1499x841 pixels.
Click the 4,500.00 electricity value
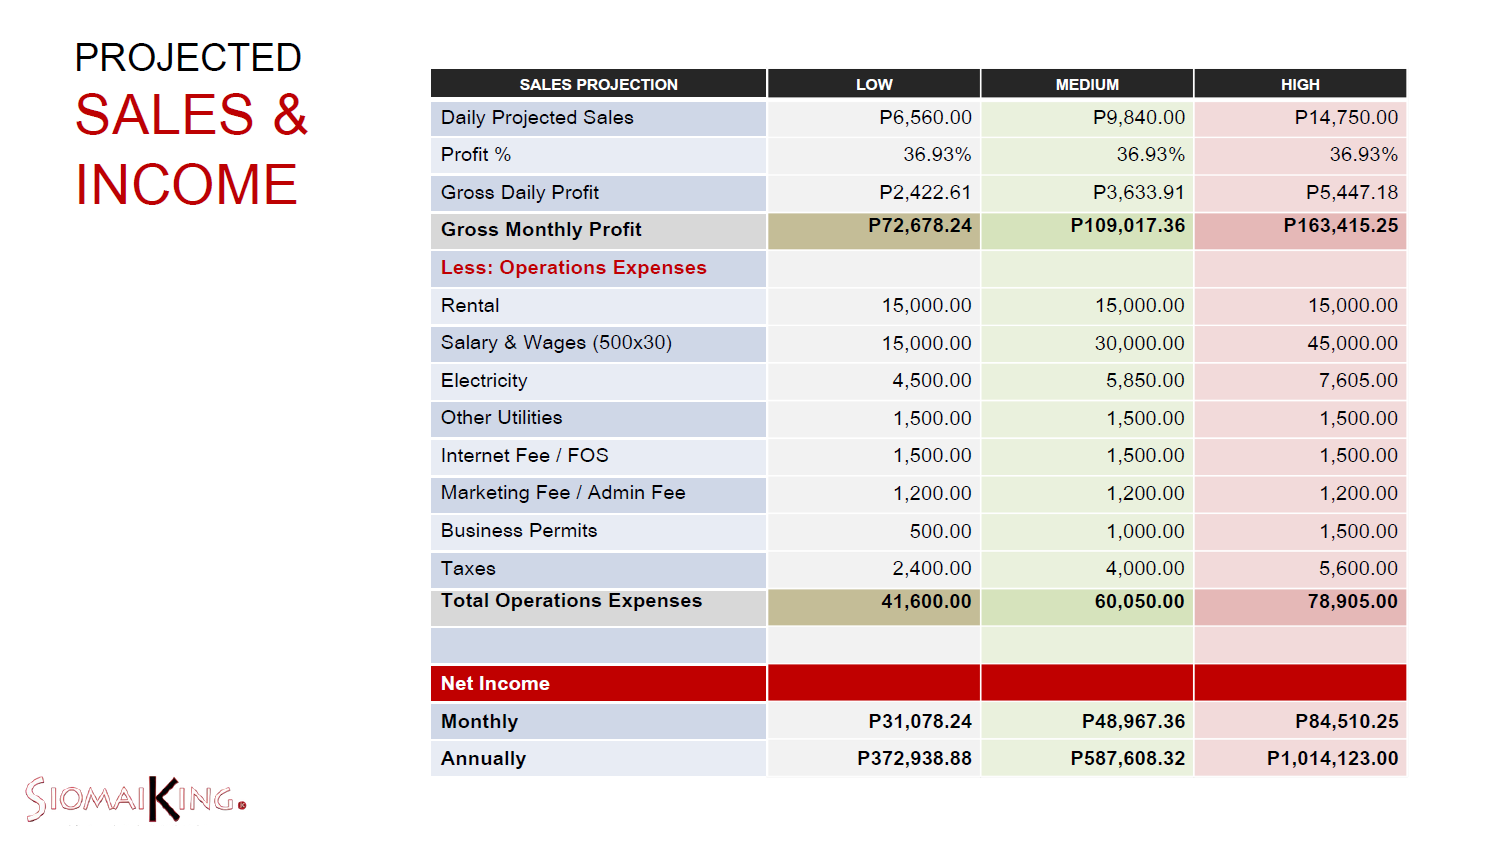[931, 381]
